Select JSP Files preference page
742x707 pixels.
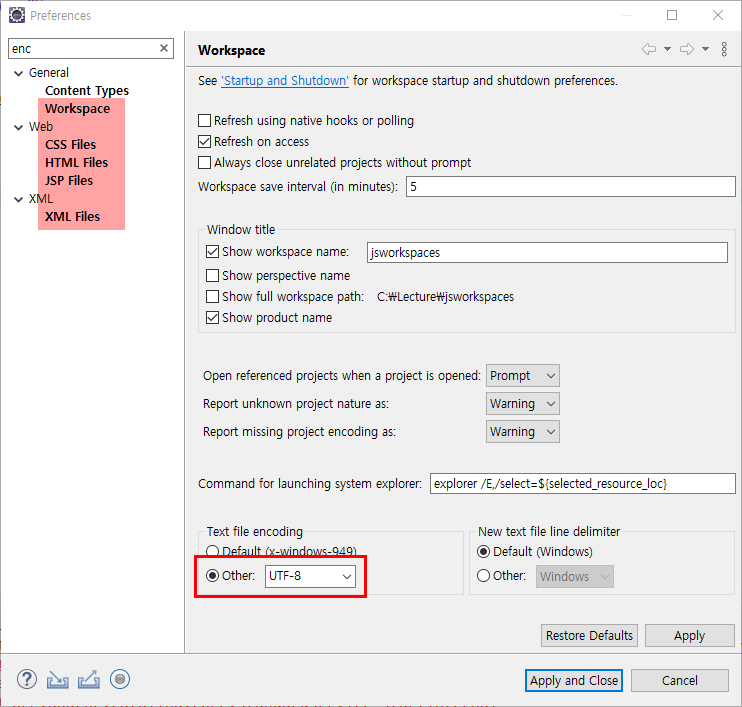point(69,180)
